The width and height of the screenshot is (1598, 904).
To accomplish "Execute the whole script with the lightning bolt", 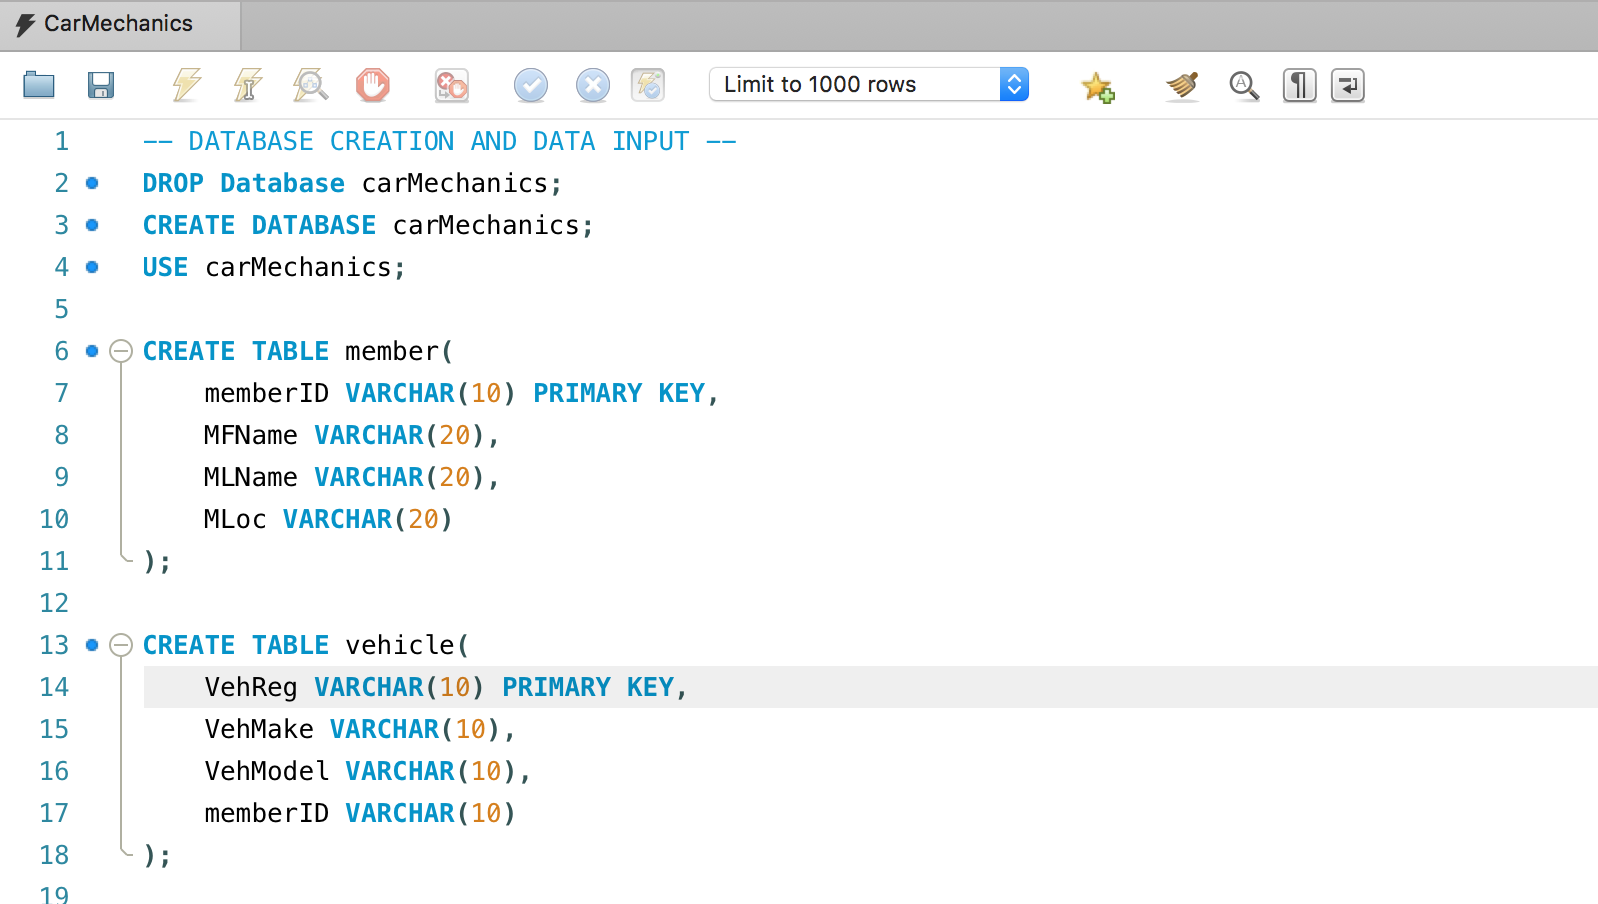I will click(x=186, y=85).
